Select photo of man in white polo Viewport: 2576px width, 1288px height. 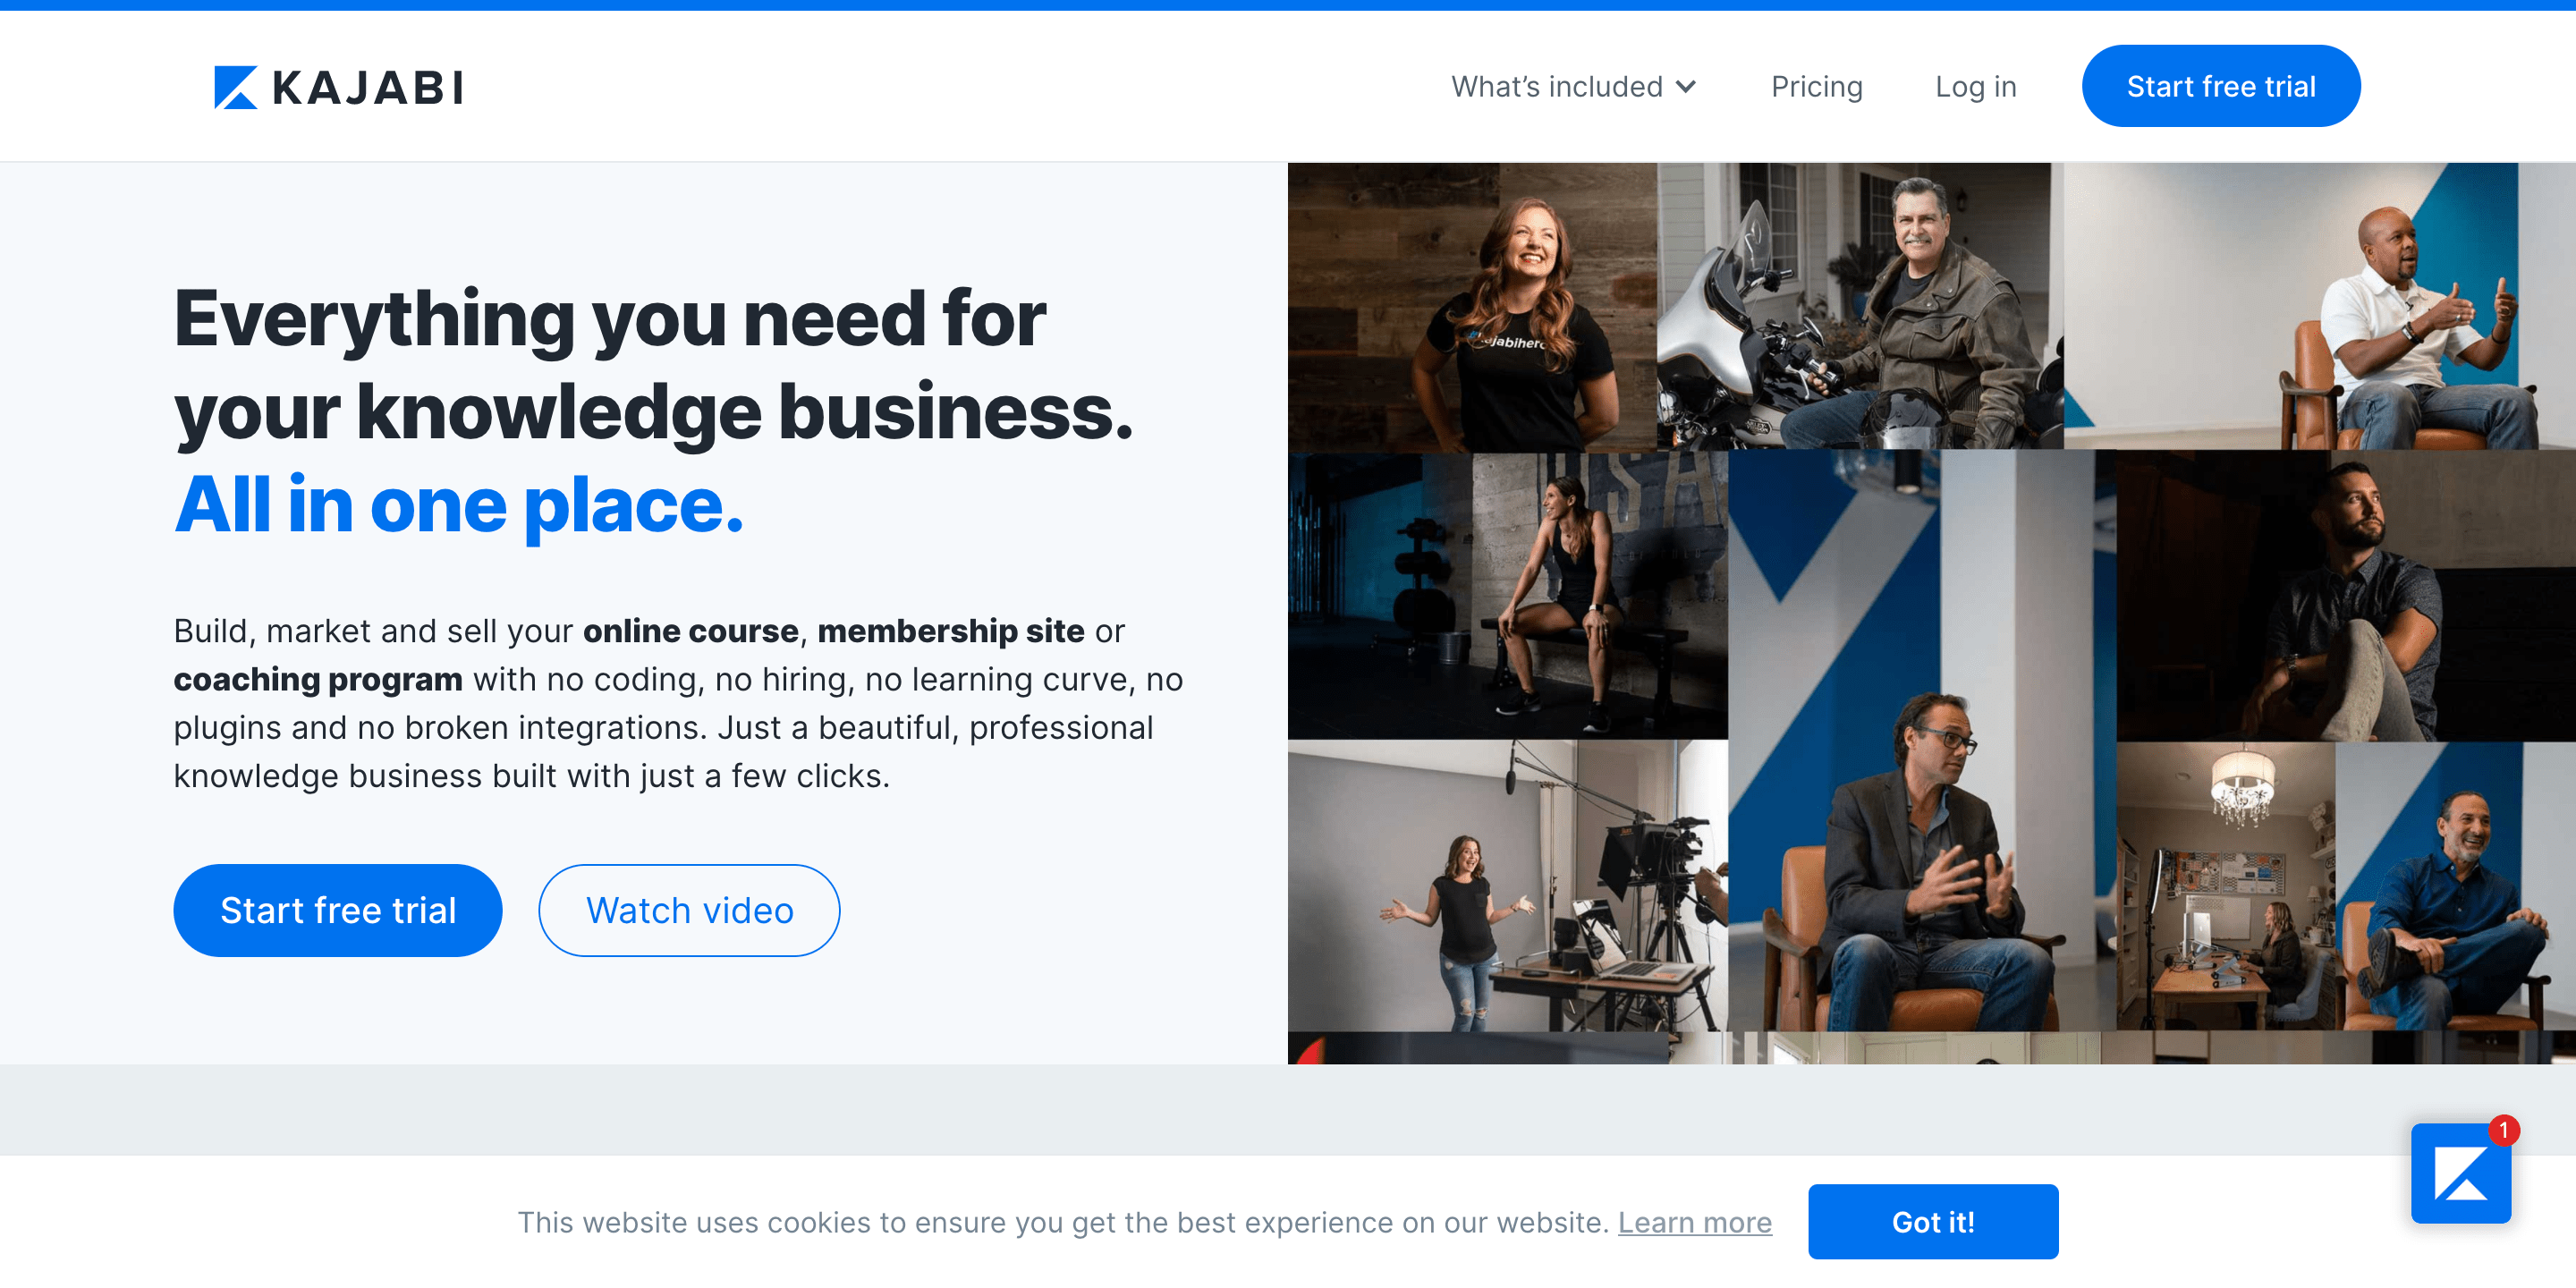(x=2320, y=306)
